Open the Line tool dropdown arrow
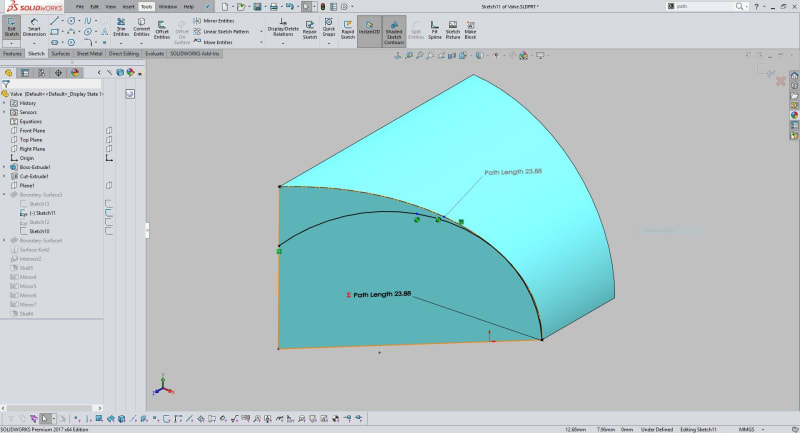 (x=62, y=21)
